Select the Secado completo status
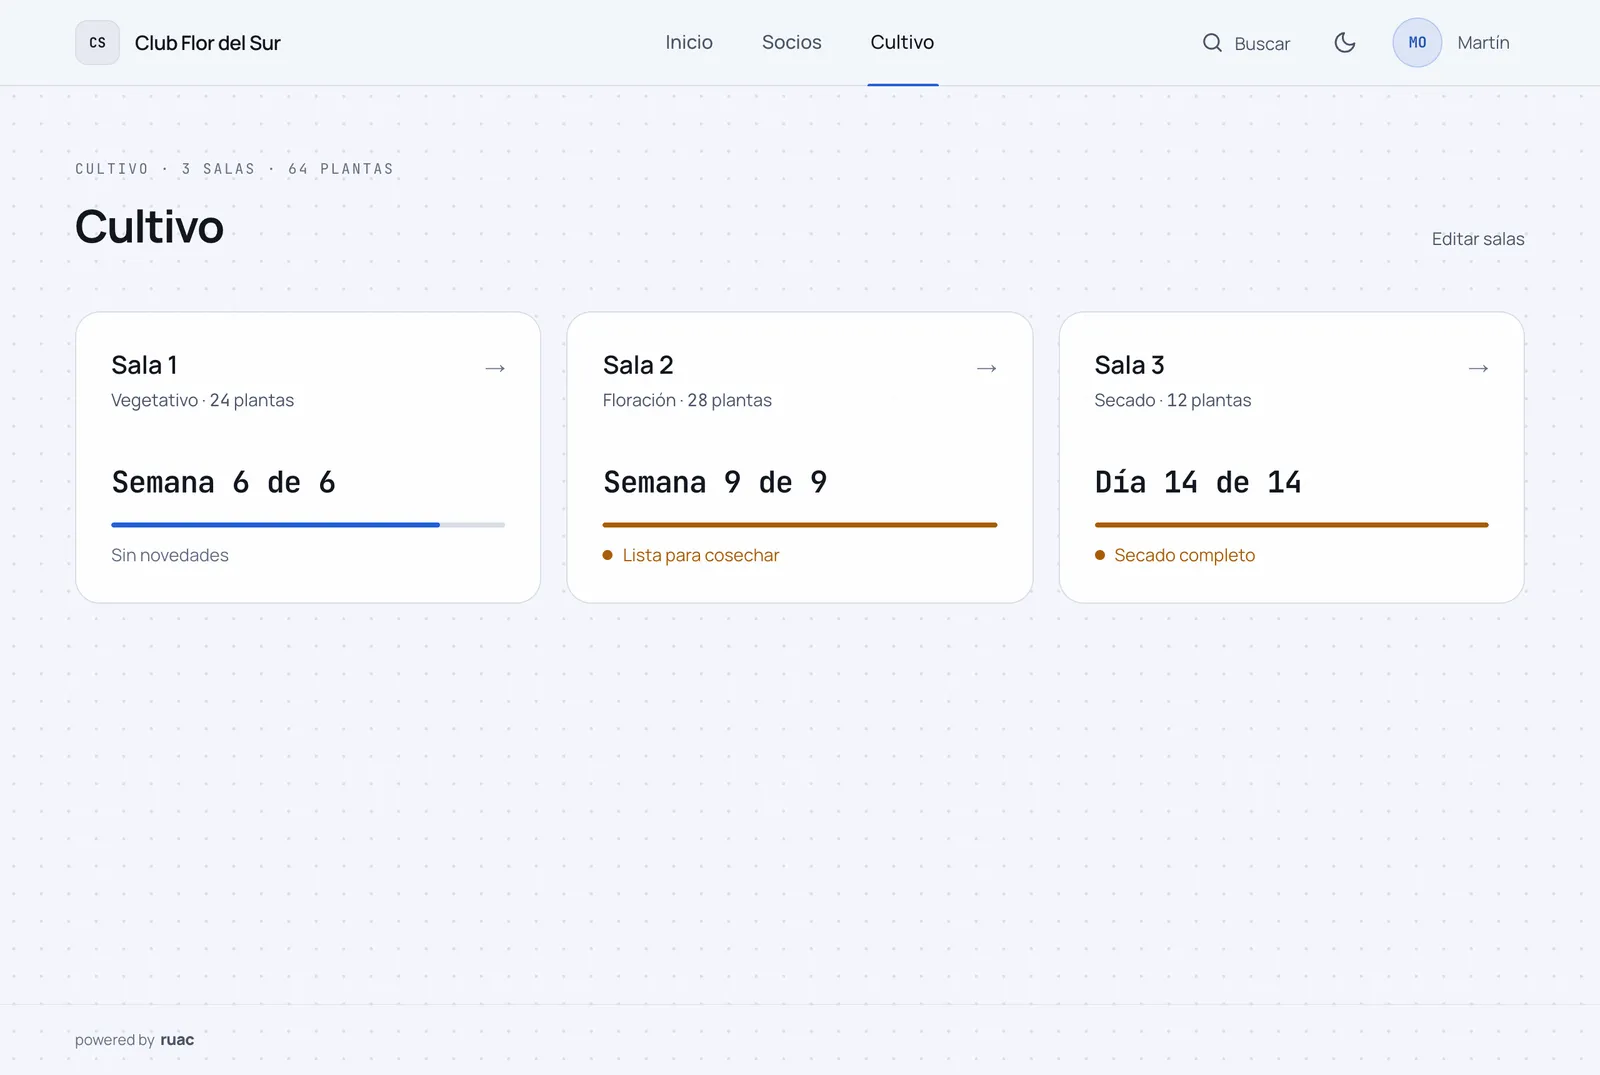Viewport: 1600px width, 1075px height. point(1175,555)
